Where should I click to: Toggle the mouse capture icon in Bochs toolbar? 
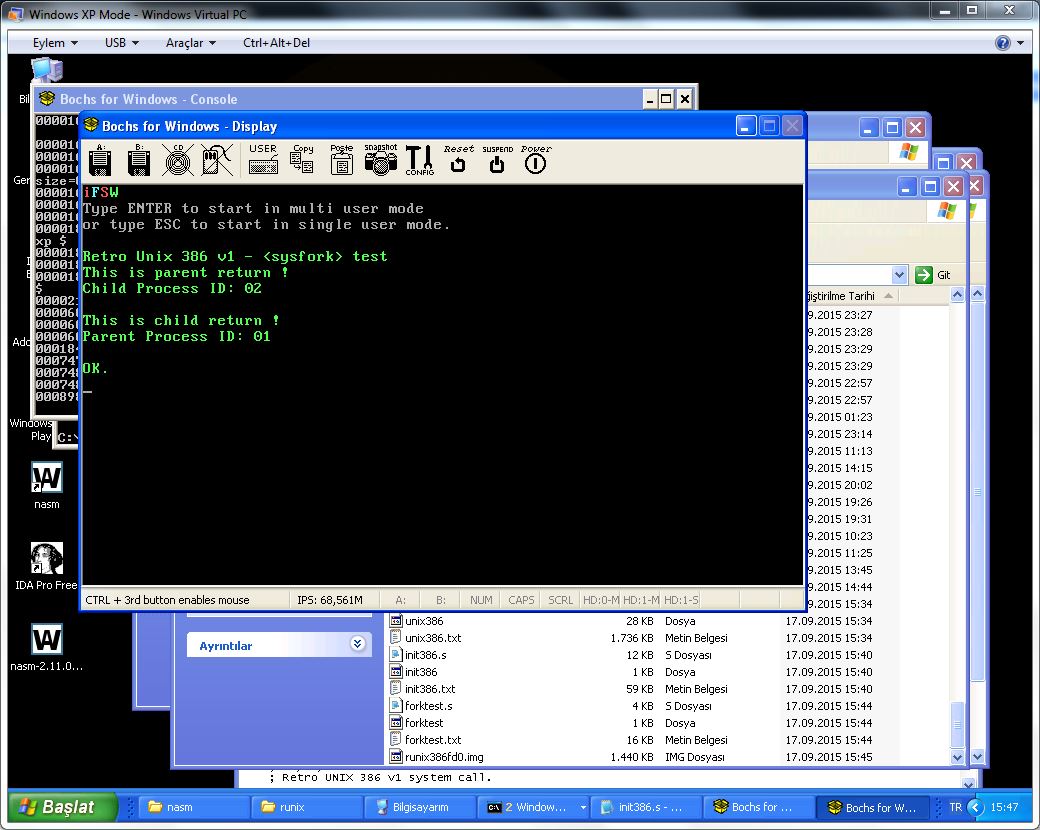point(217,159)
